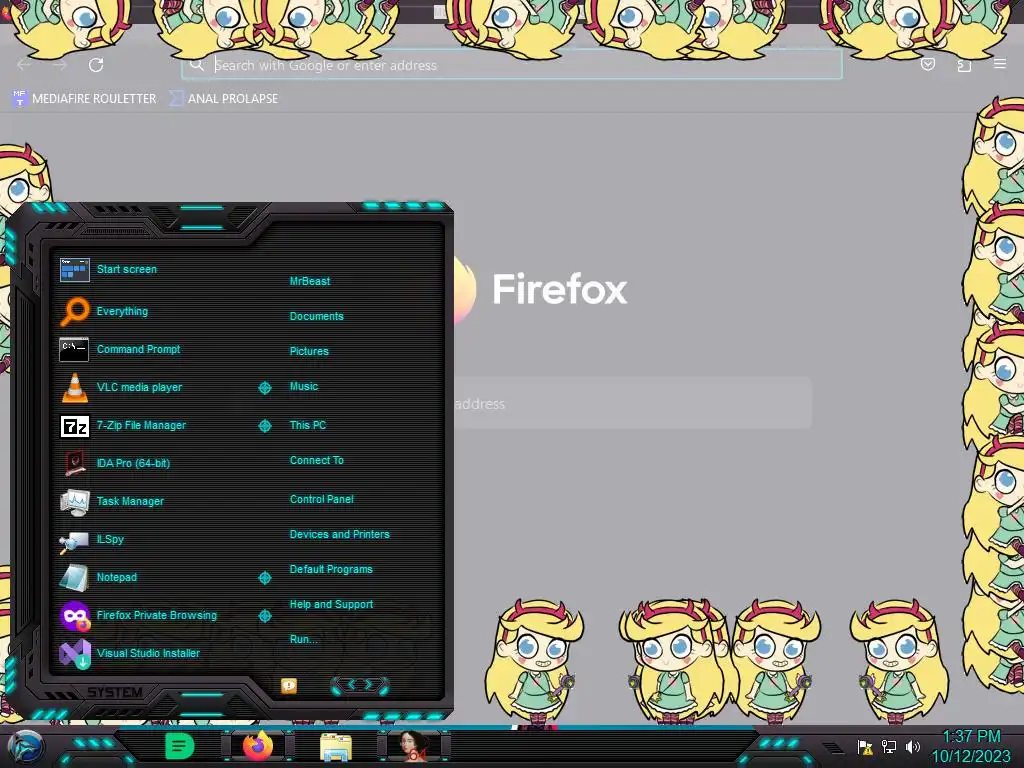The width and height of the screenshot is (1024, 768).
Task: Click the new tab page search box
Action: tap(632, 404)
